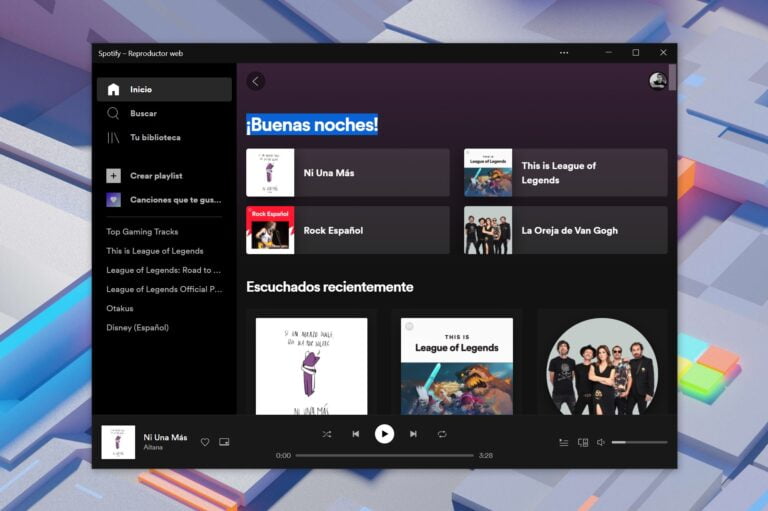Click the purple heart liked songs icon

click(x=113, y=199)
